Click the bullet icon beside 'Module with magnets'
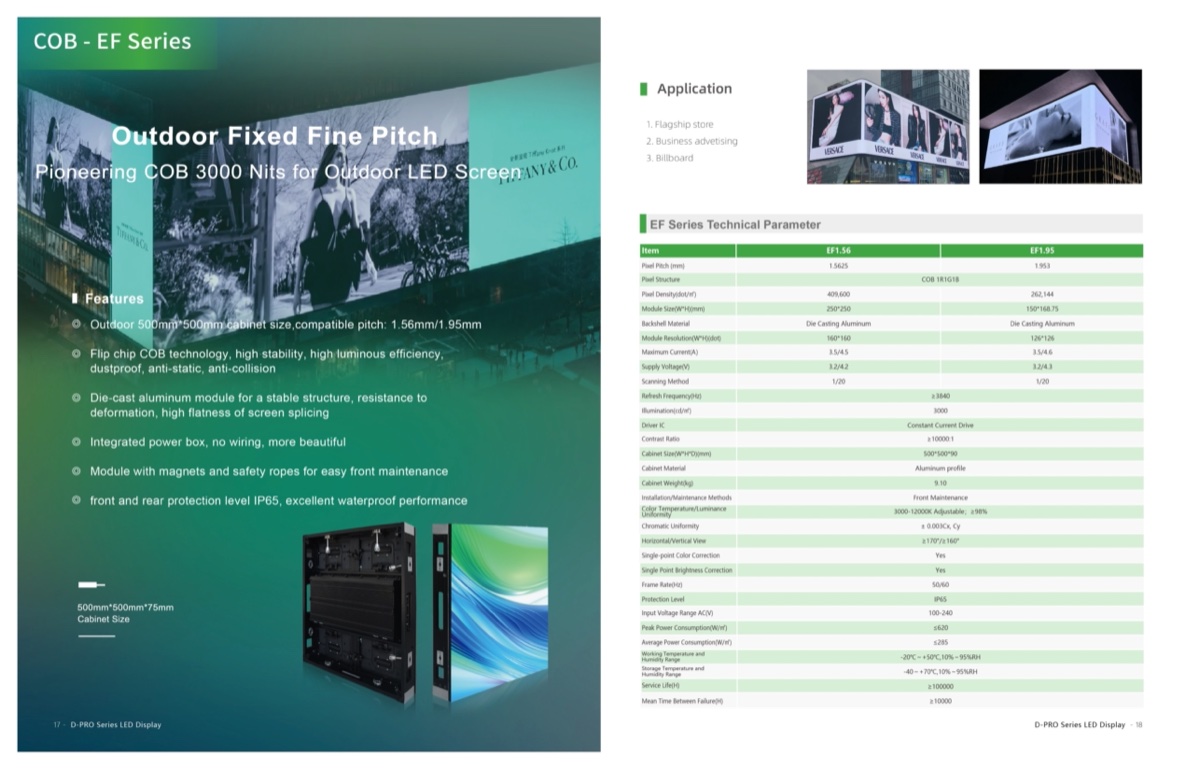Viewport: 1200px width, 769px height. [x=77, y=470]
